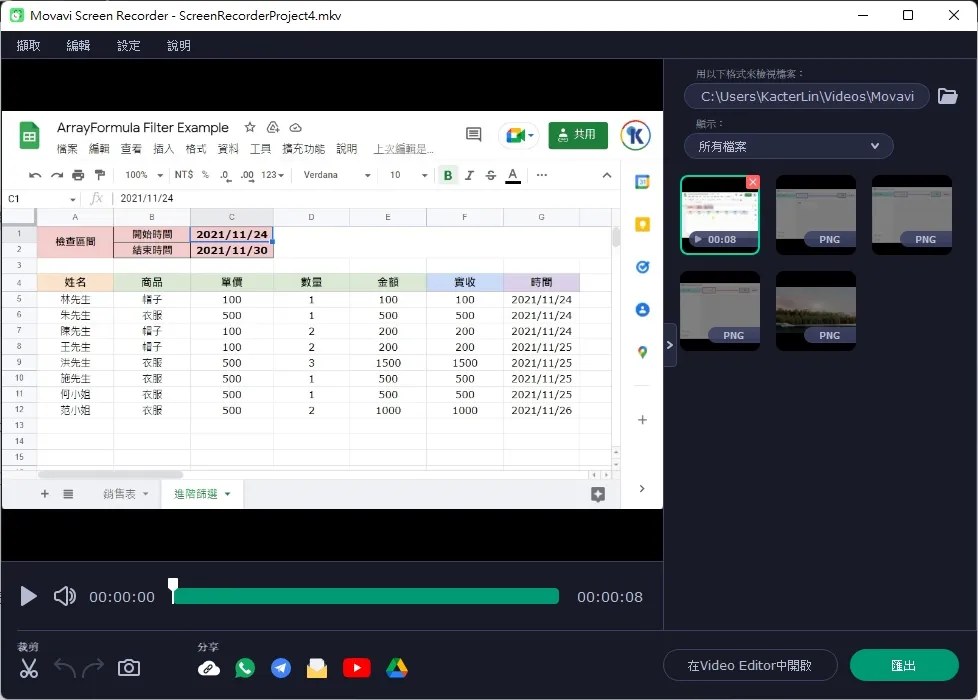This screenshot has height=700, width=978.
Task: Share via the copy link cloud icon
Action: [x=208, y=669]
